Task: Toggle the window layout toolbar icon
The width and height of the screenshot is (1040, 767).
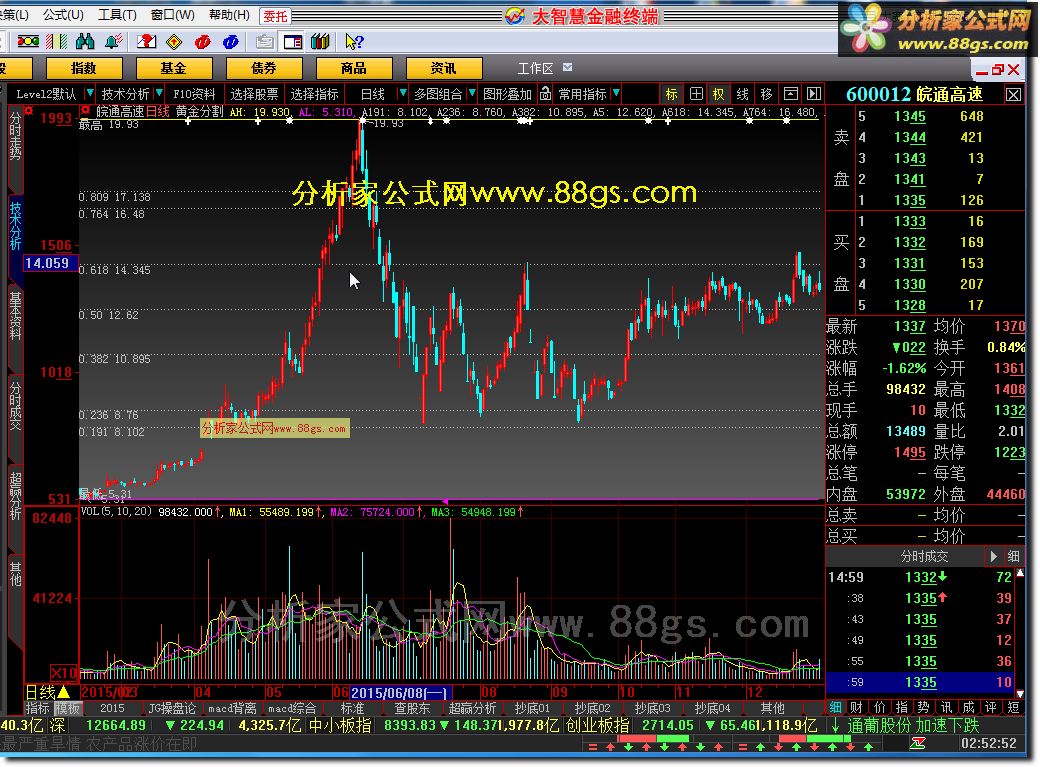Action: click(x=292, y=42)
